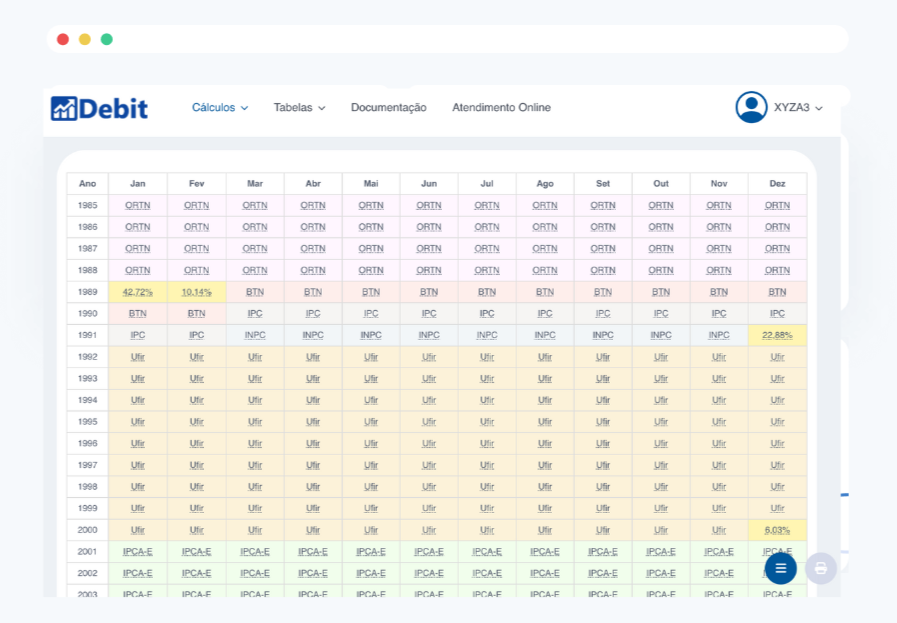Image resolution: width=897 pixels, height=623 pixels.
Task: Click the Debit logo icon
Action: point(64,108)
